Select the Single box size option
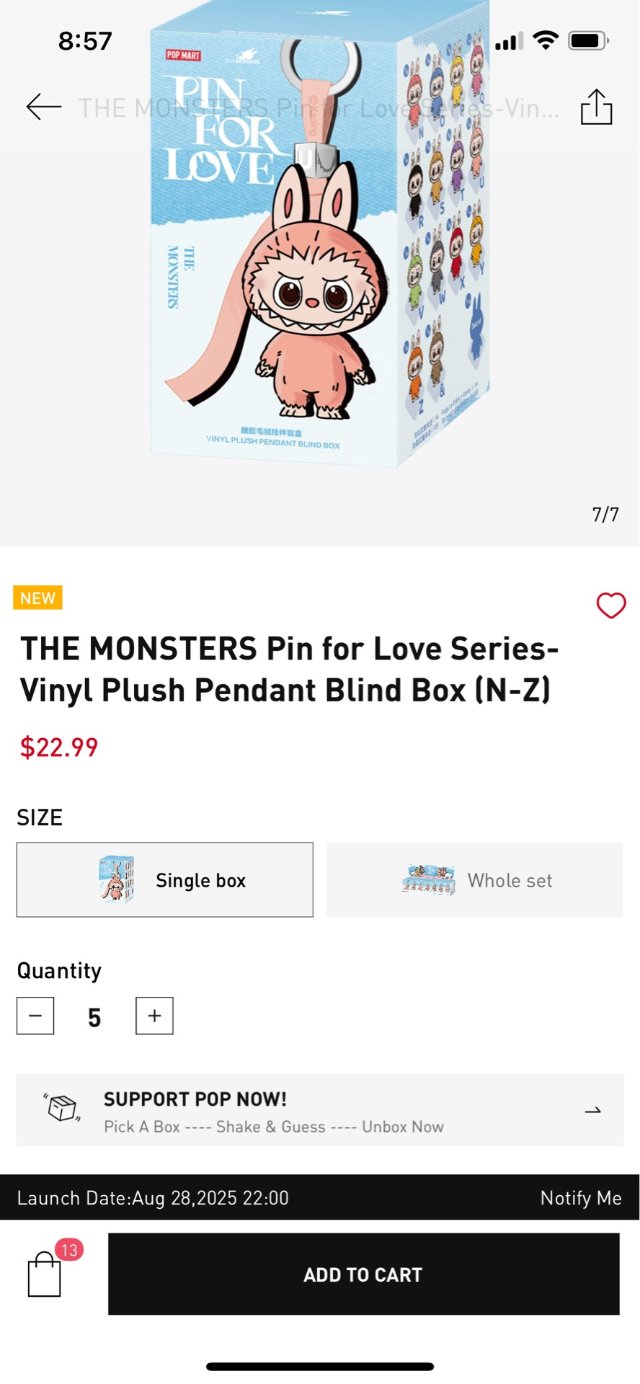The height and width of the screenshot is (1384, 640). click(x=200, y=880)
